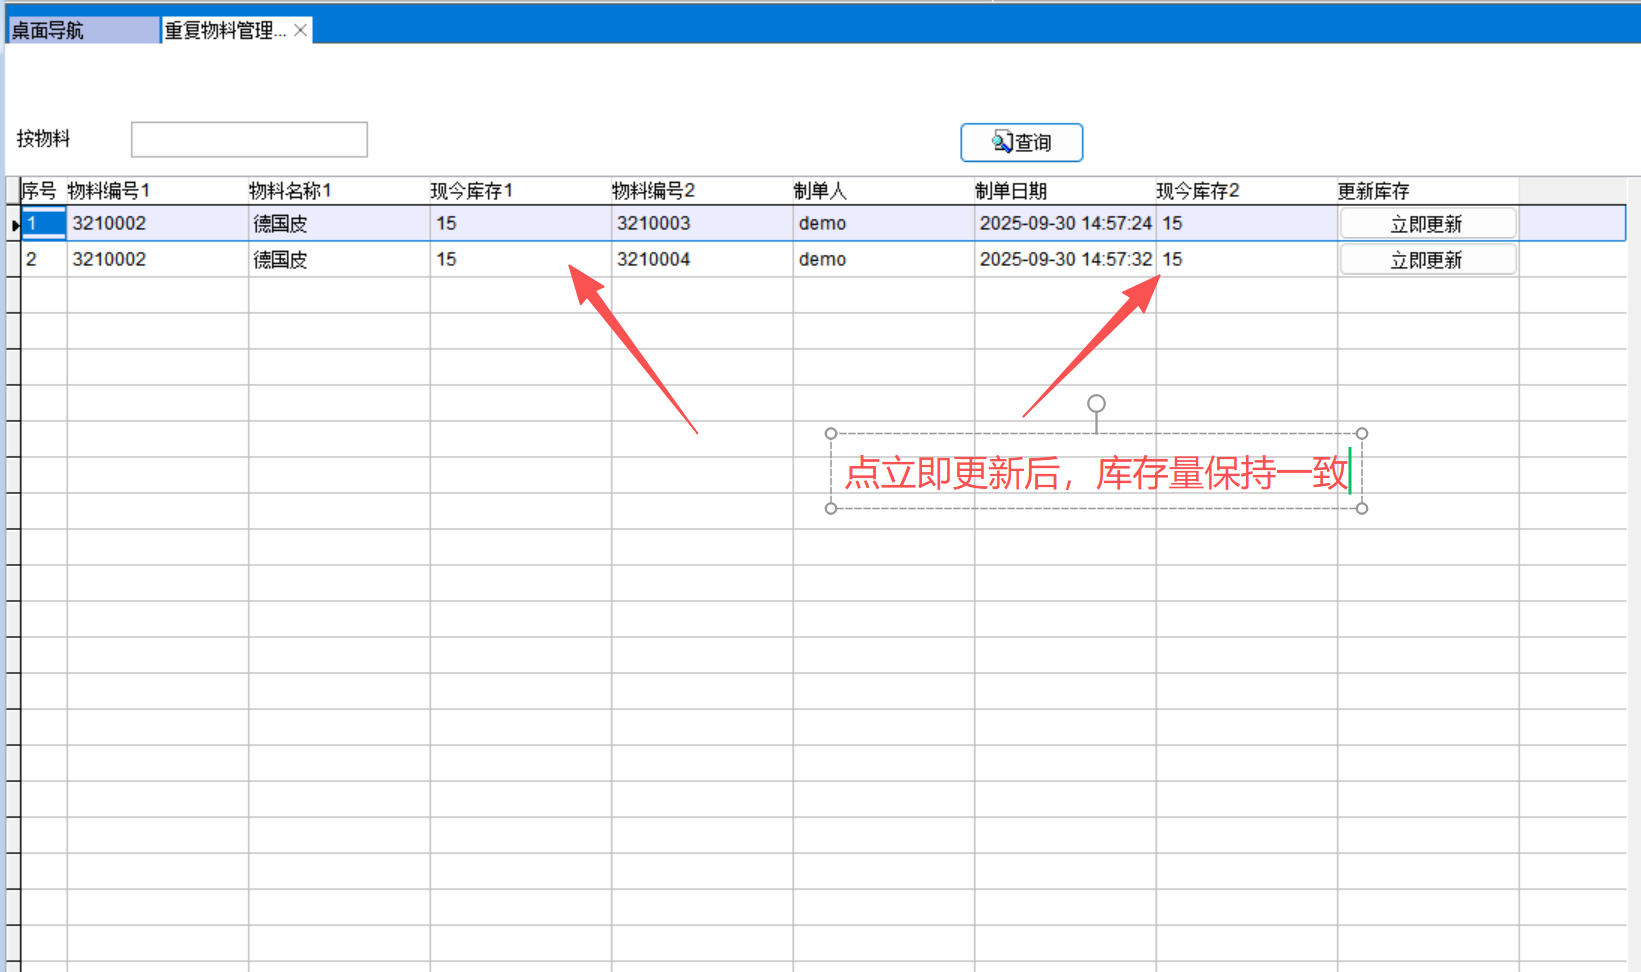Screen dimensions: 1641x972
Task: Click 立即更新 in the second row
Action: 1427,260
